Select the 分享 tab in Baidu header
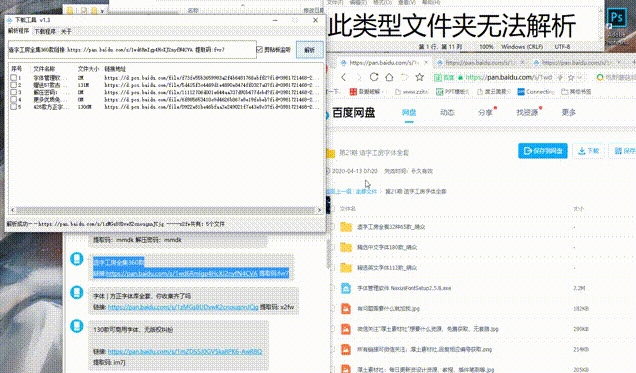636x373 pixels. (x=485, y=112)
